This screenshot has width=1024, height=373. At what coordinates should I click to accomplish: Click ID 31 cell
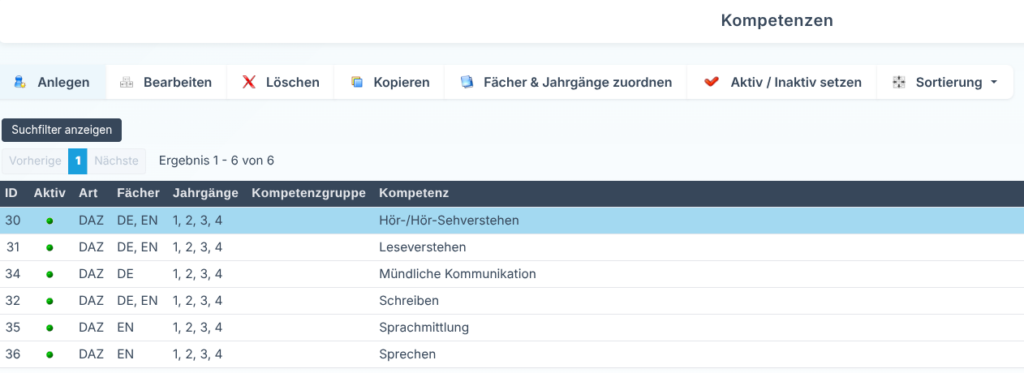click(13, 248)
